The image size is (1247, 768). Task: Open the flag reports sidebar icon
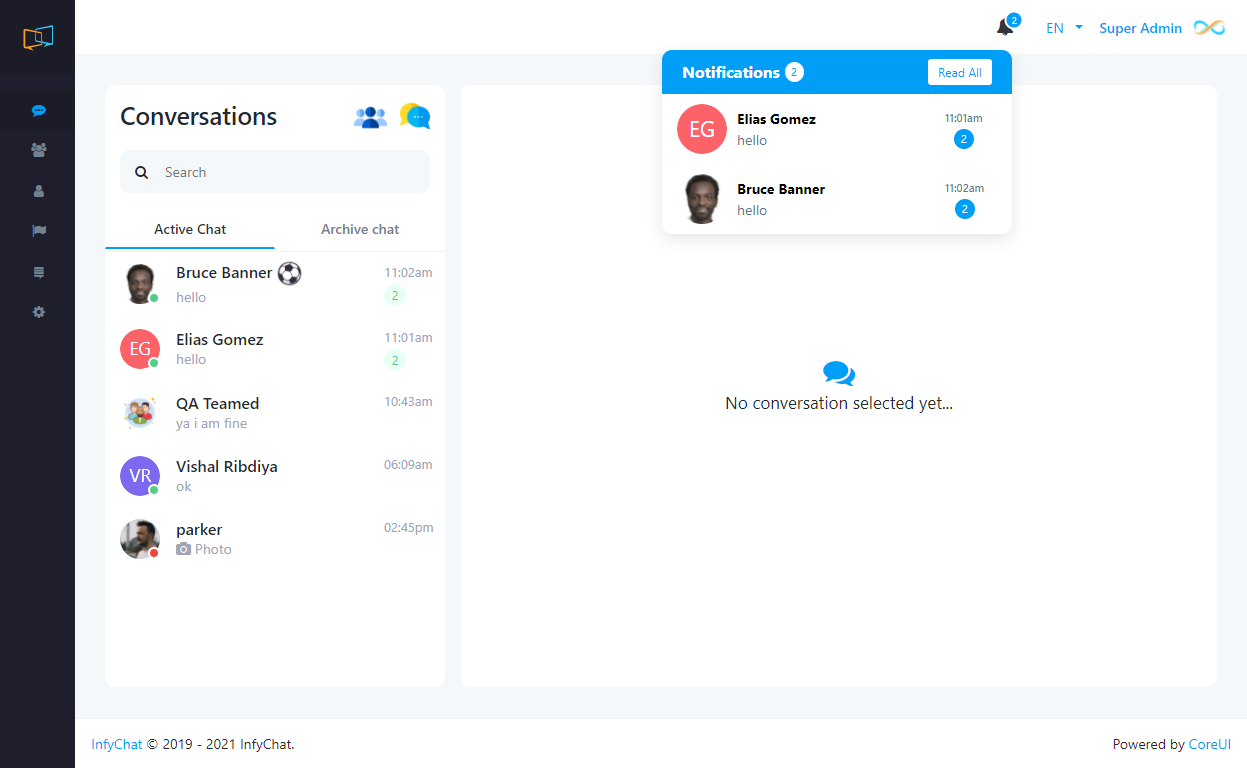tap(38, 231)
